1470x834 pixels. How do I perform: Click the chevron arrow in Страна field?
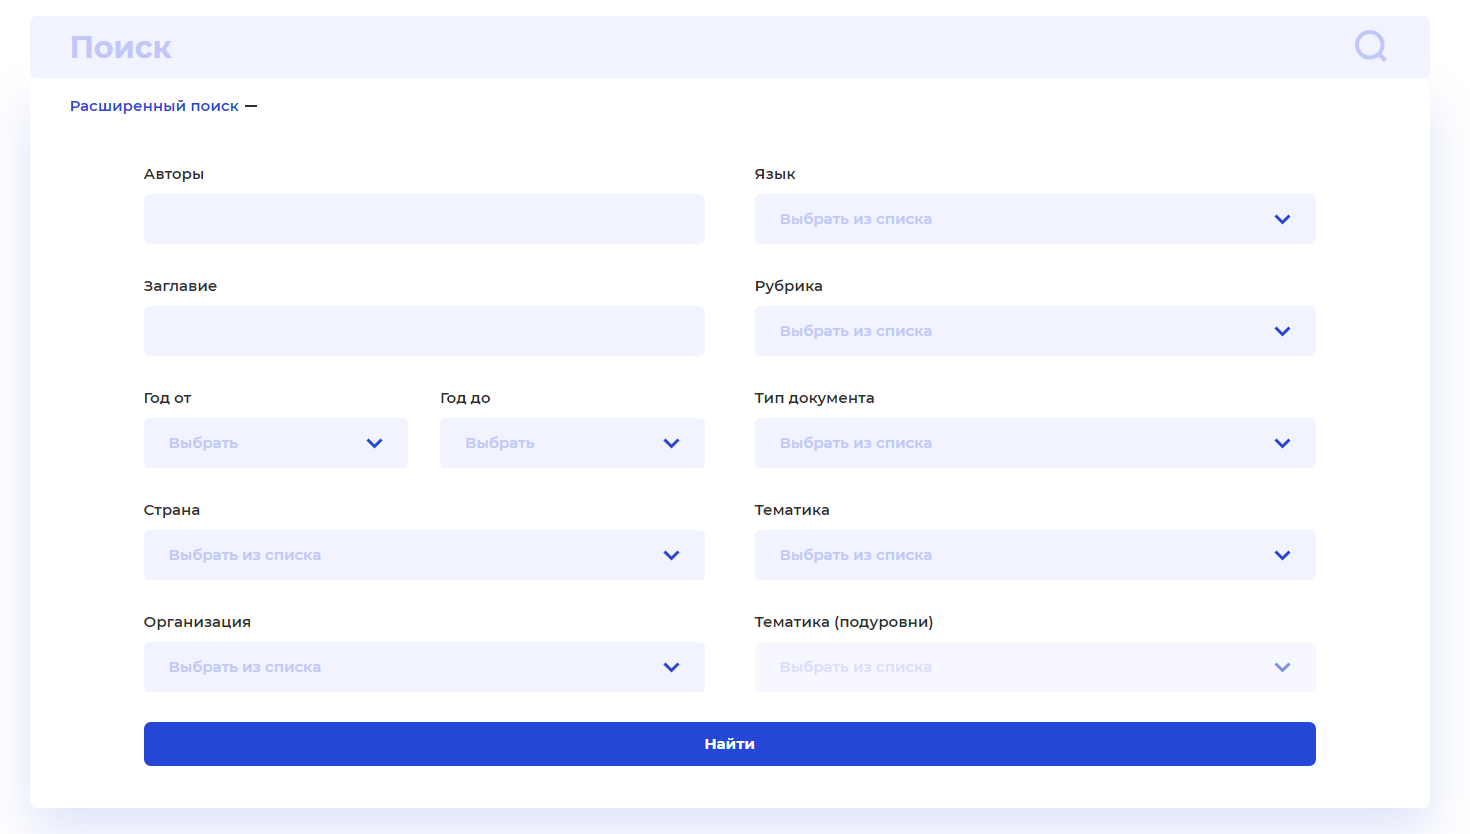(x=671, y=555)
